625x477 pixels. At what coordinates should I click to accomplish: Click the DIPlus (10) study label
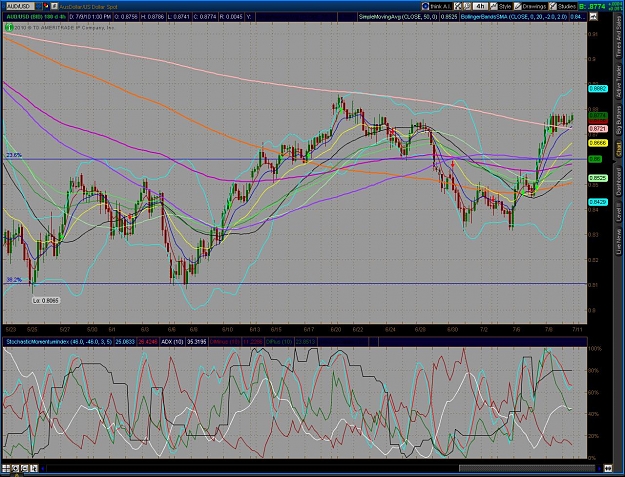tap(280, 342)
